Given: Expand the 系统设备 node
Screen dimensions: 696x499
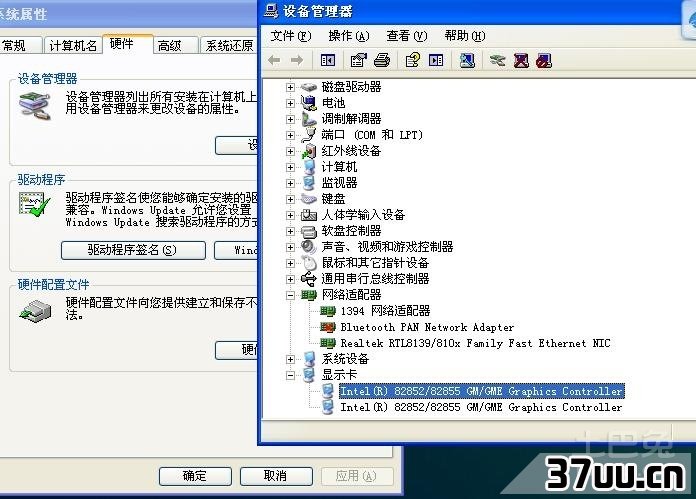Looking at the screenshot, I should [290, 359].
